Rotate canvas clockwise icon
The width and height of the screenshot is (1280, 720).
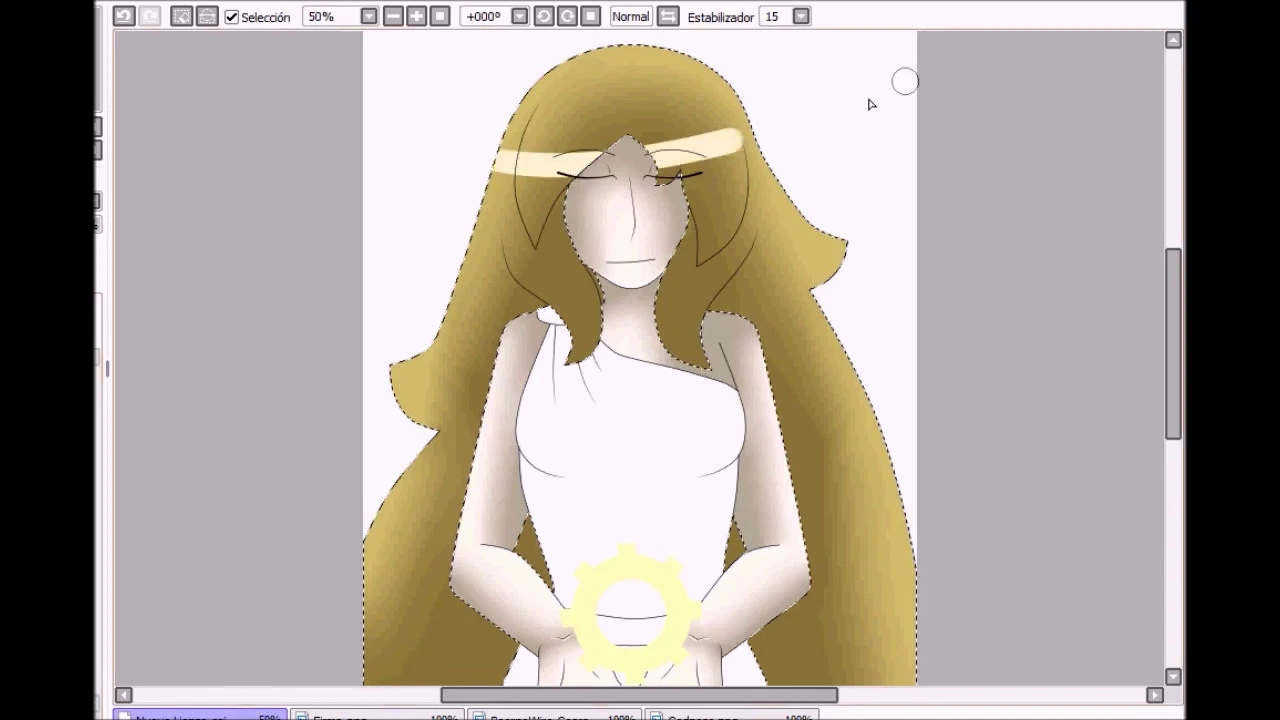(567, 16)
